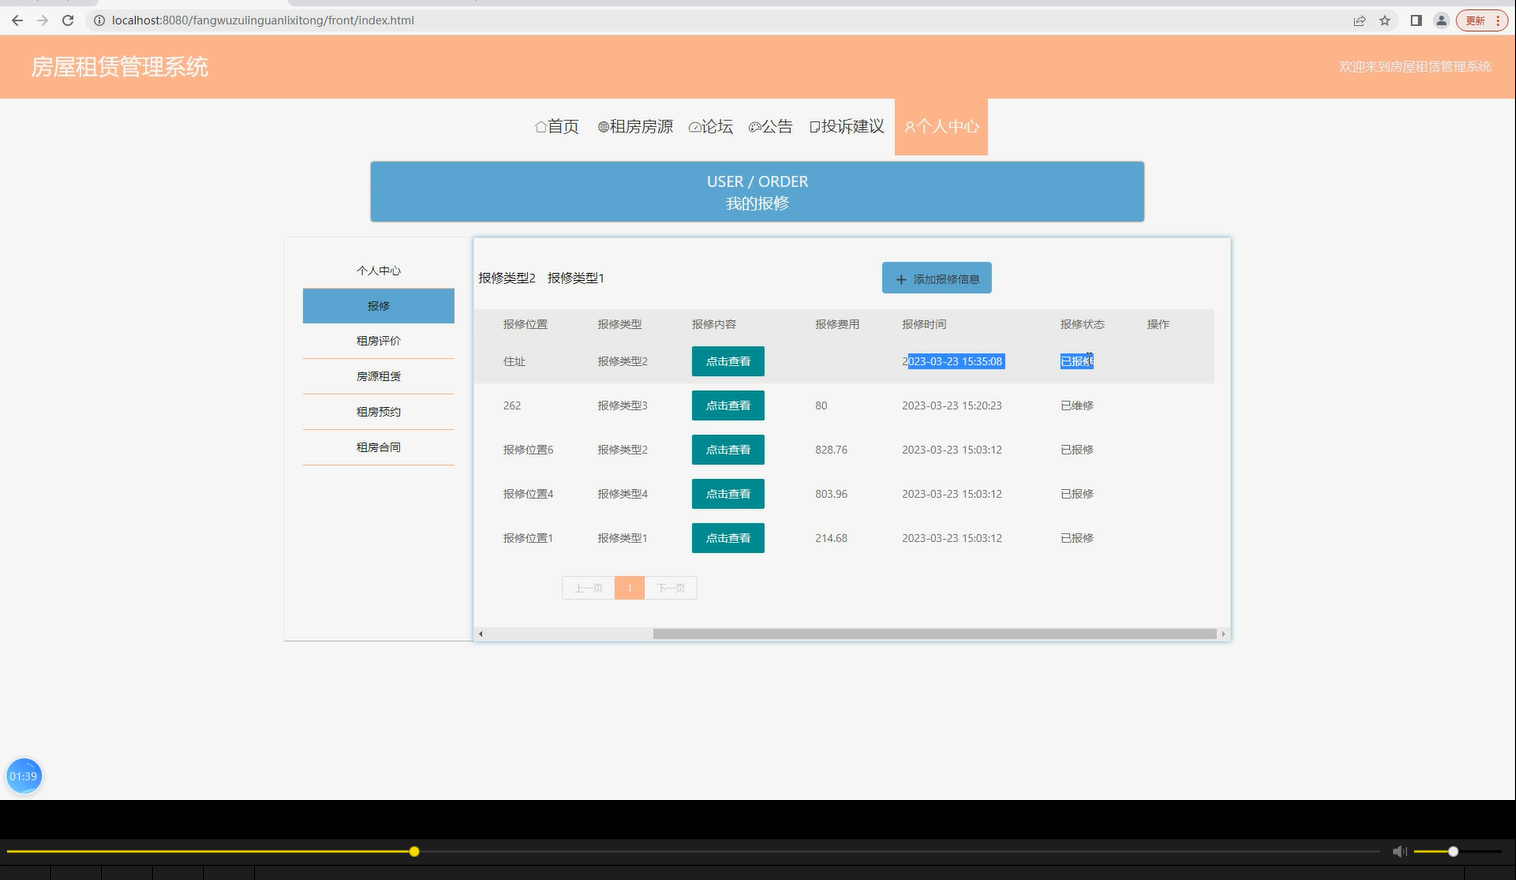Viewport: 1516px width, 880px height.
Task: Open 投诉建议 navigation item
Action: coord(847,127)
